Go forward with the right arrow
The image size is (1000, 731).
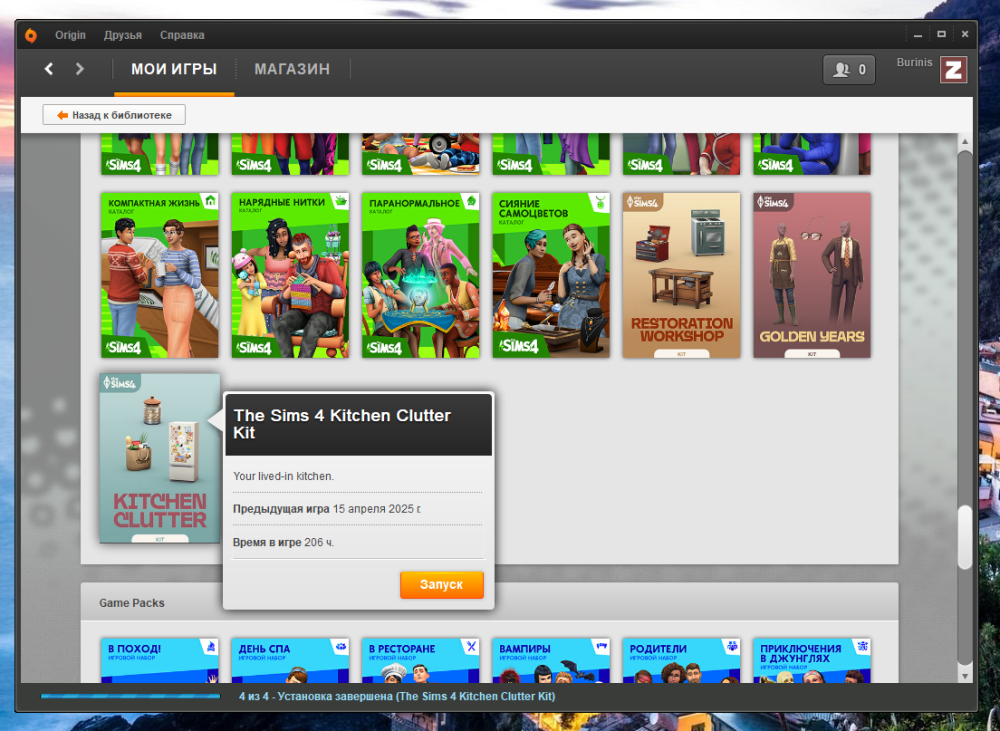[80, 69]
